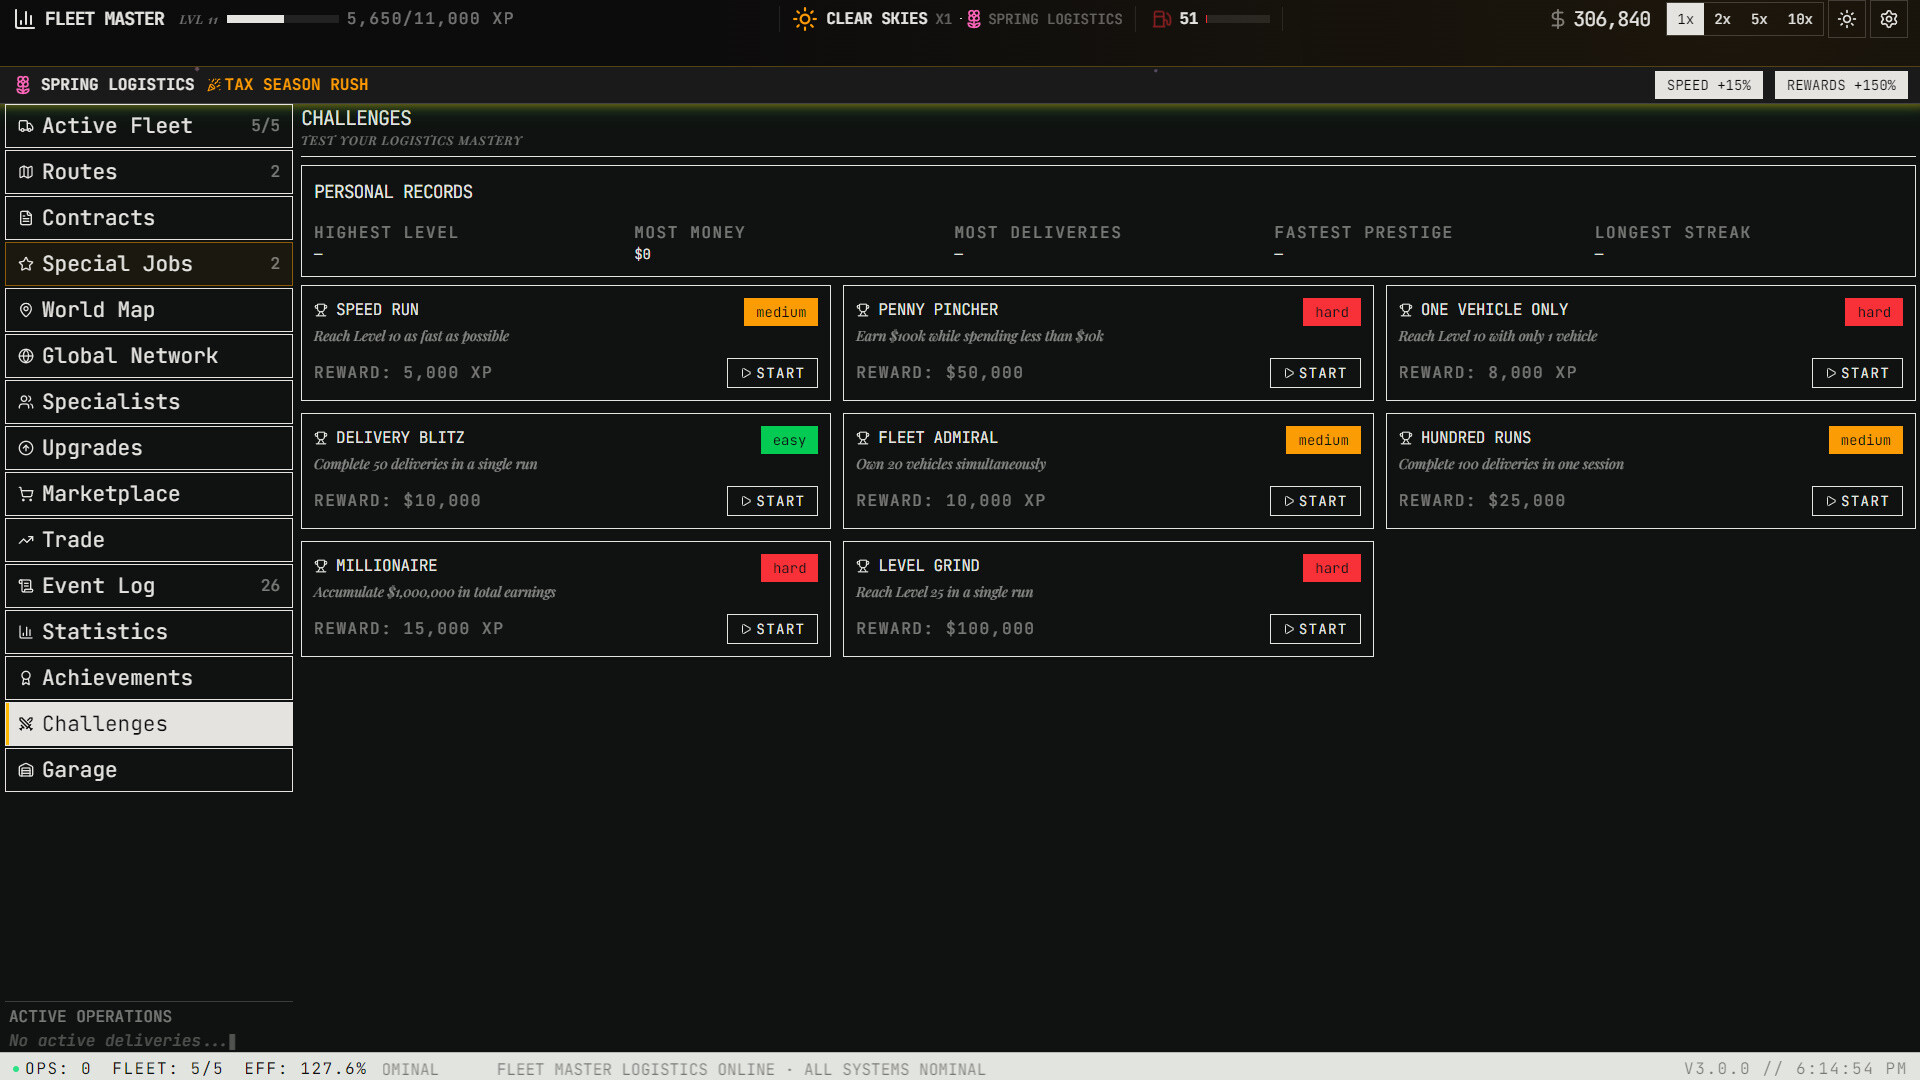Click Level Grind trophy icon
The height and width of the screenshot is (1080, 1920).
pyautogui.click(x=863, y=566)
